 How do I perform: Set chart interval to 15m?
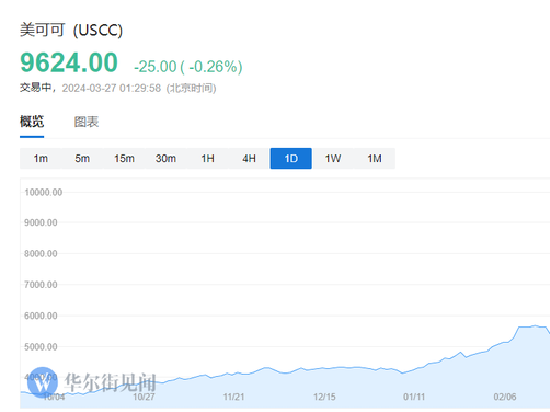pyautogui.click(x=124, y=158)
